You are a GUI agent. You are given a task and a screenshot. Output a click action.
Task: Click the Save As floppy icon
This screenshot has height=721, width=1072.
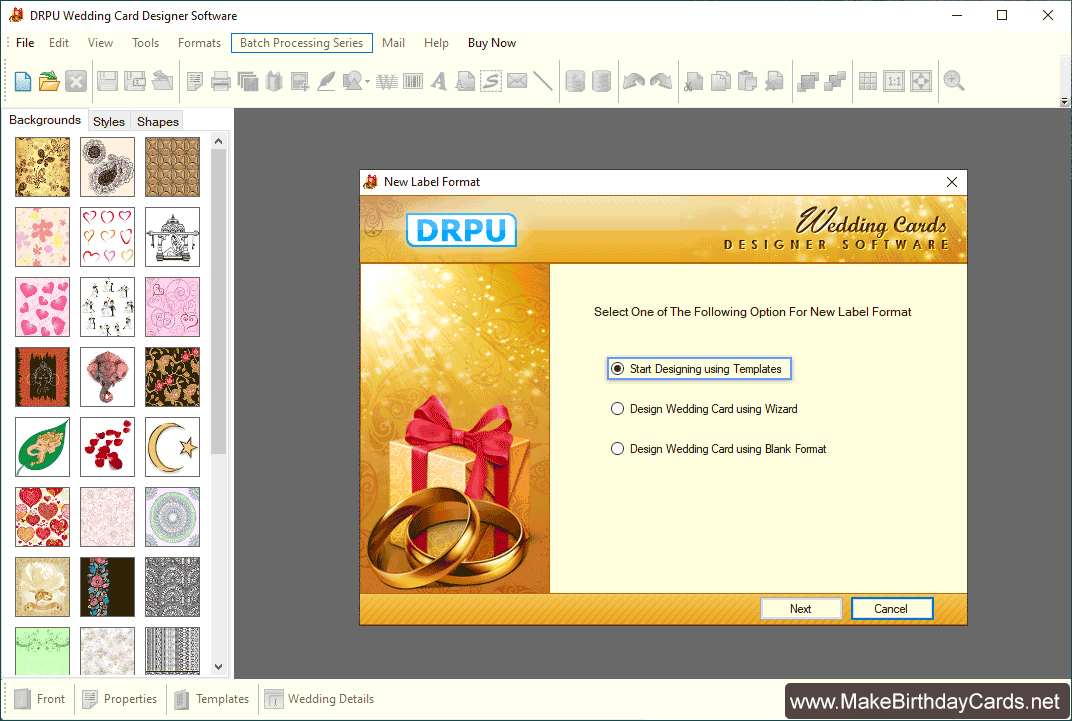coord(135,81)
